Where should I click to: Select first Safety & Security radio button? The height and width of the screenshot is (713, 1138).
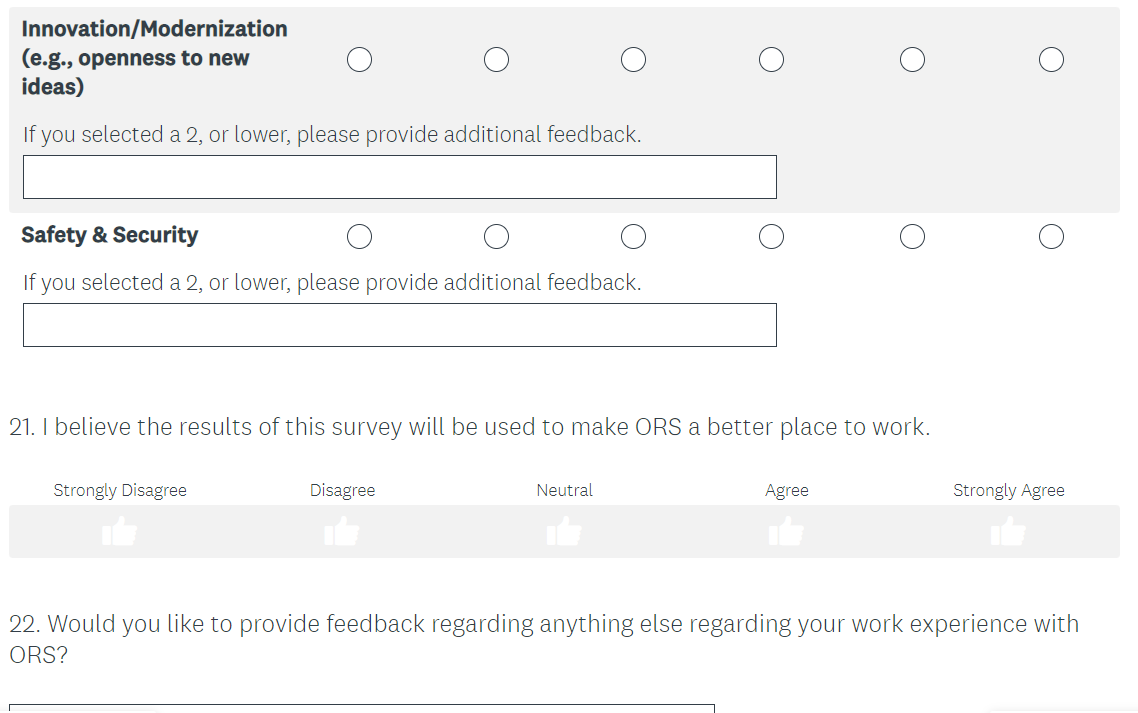[360, 237]
